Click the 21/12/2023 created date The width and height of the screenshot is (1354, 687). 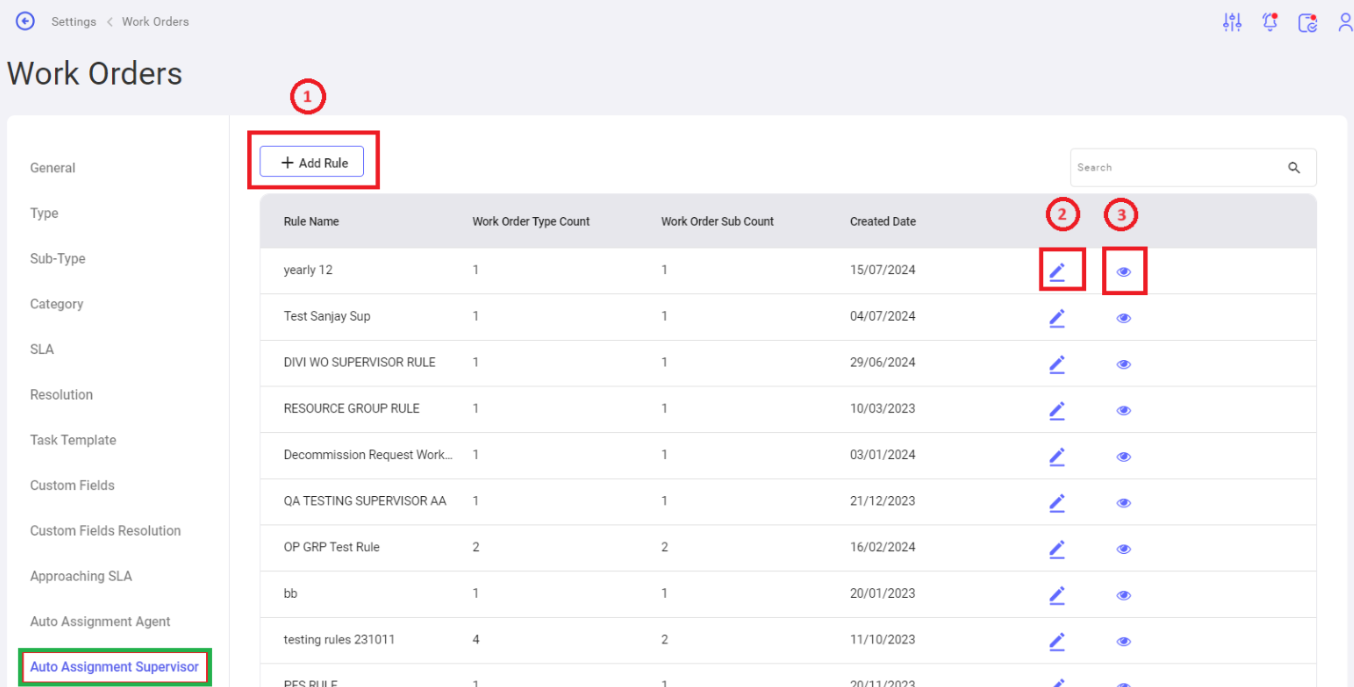click(x=883, y=501)
